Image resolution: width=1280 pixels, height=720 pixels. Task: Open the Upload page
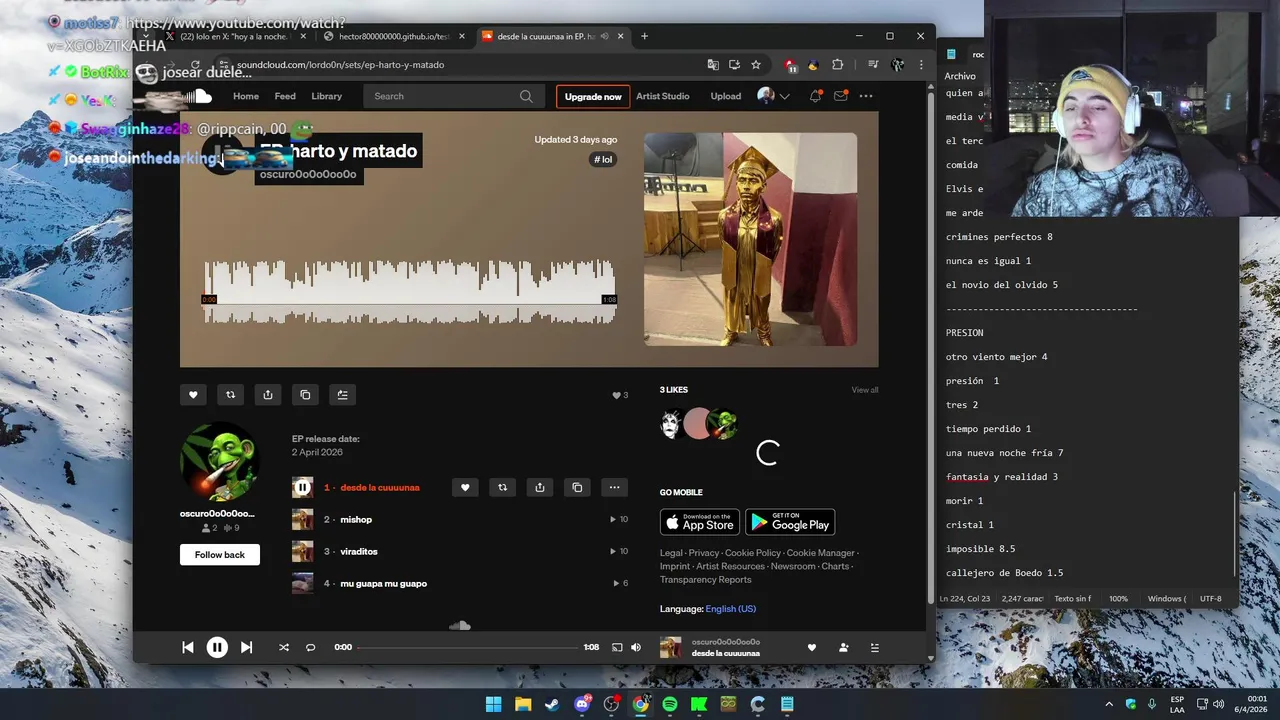click(x=726, y=96)
